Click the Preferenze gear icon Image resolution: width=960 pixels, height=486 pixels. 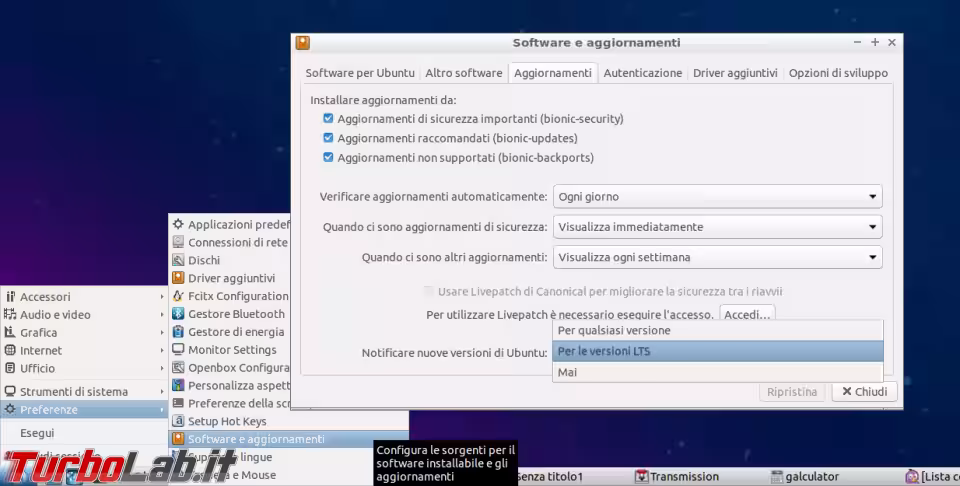[10, 409]
